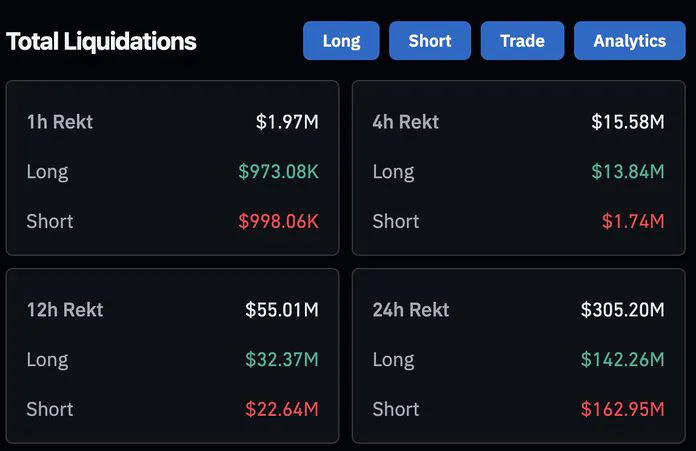
Task: Select the Trade button
Action: pyautogui.click(x=522, y=41)
